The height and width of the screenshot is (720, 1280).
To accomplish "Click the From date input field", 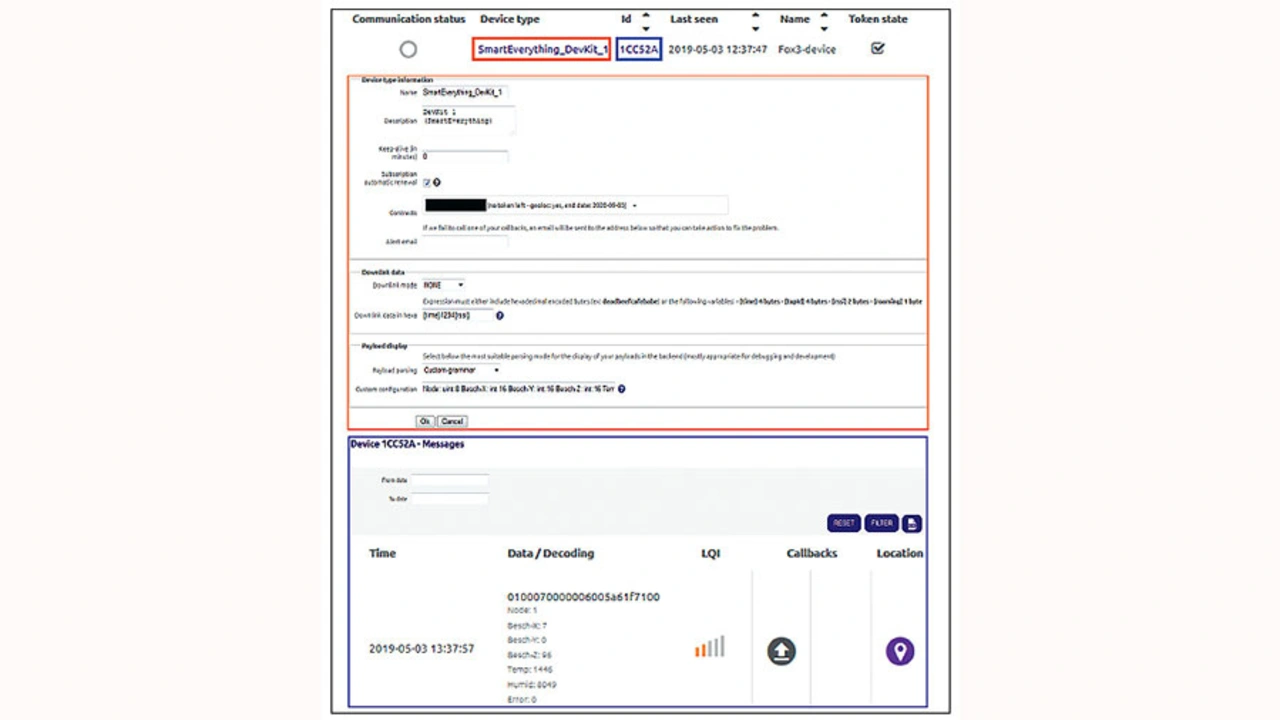I will click(449, 481).
